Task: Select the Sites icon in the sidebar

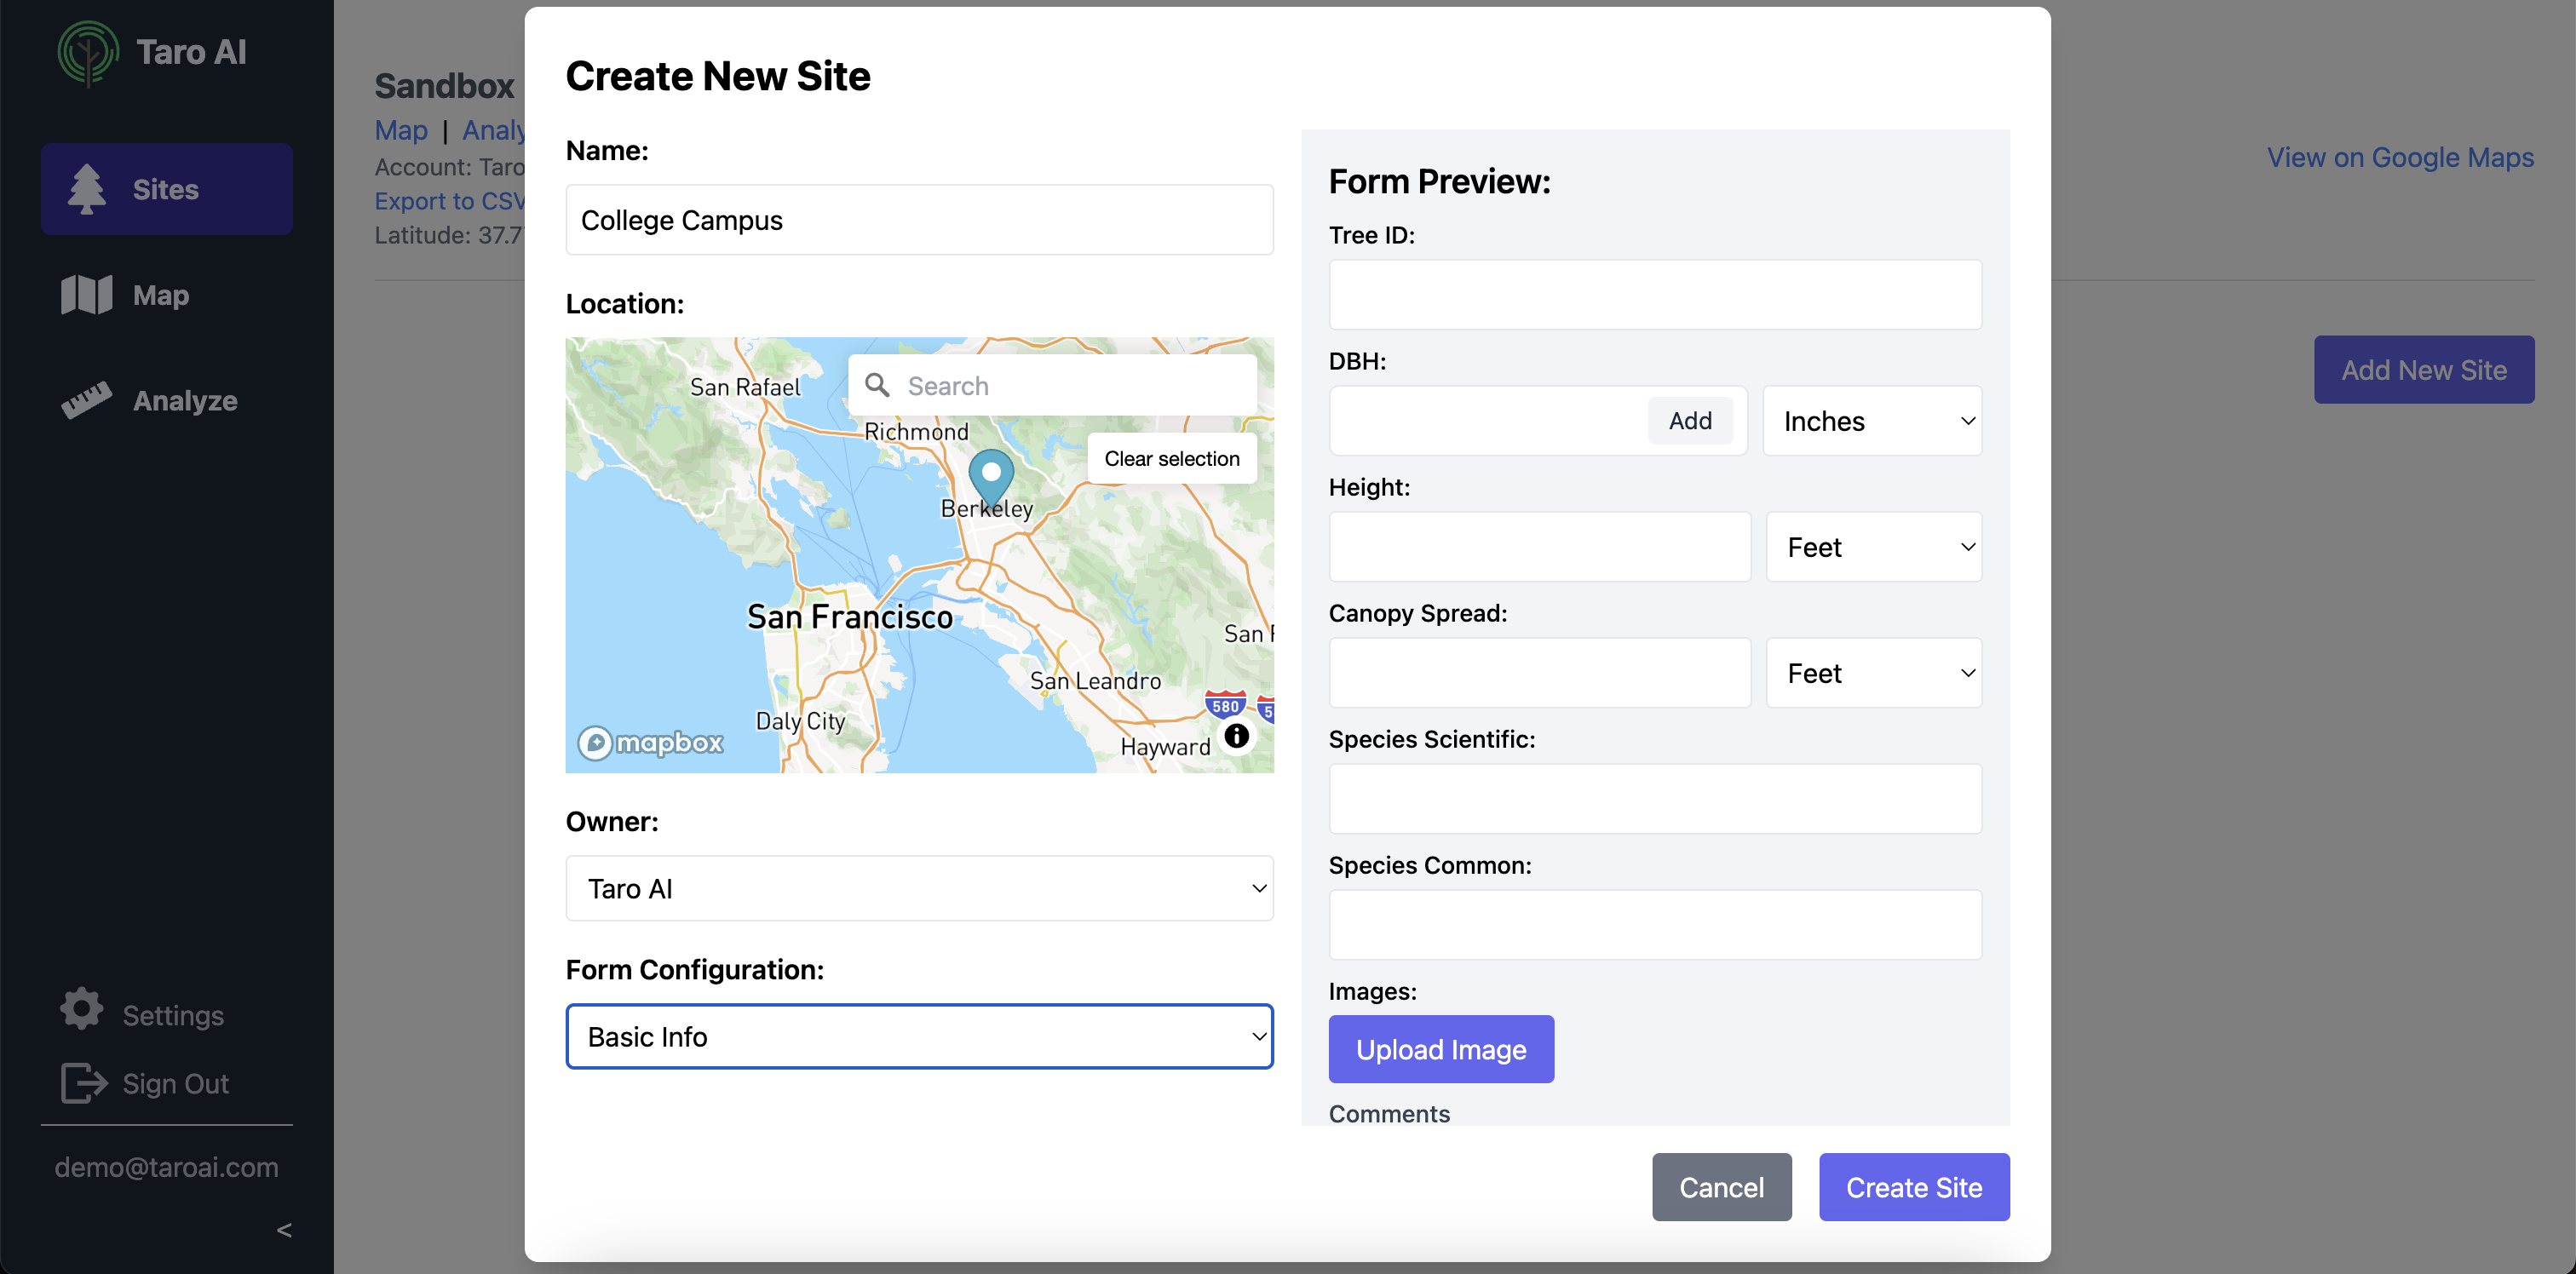Action: [86, 188]
